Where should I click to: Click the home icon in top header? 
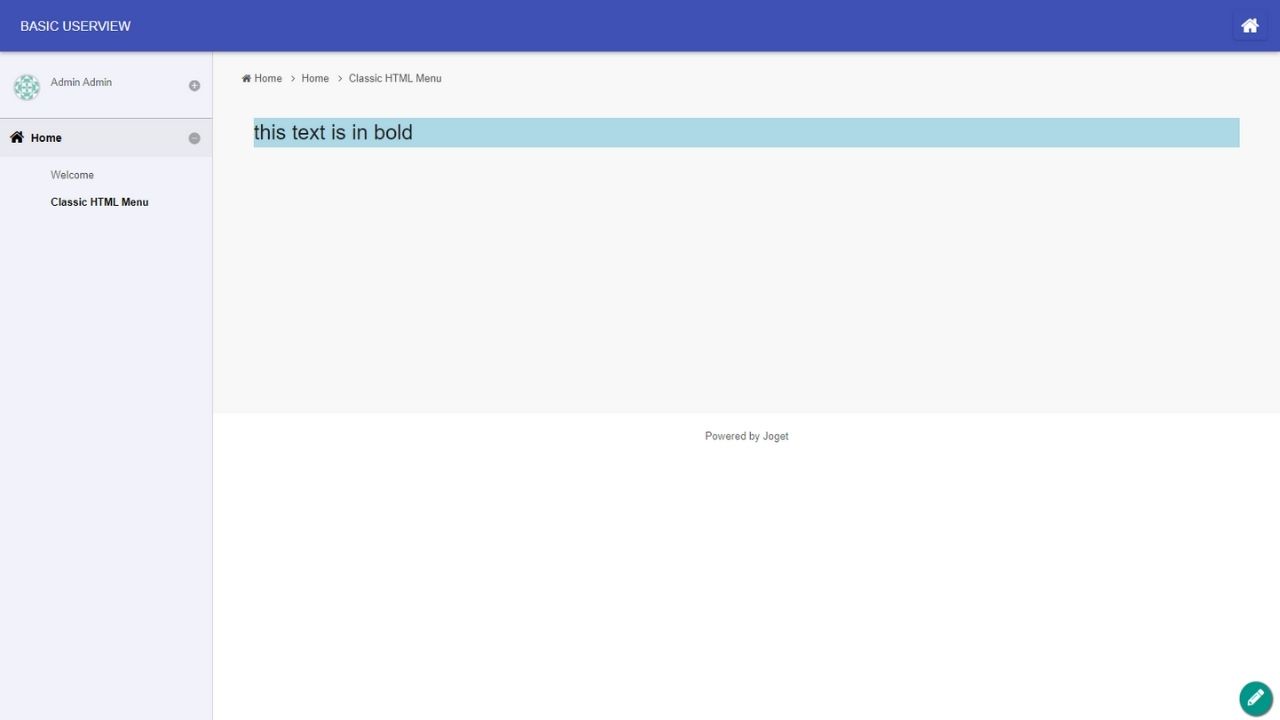(x=1249, y=26)
